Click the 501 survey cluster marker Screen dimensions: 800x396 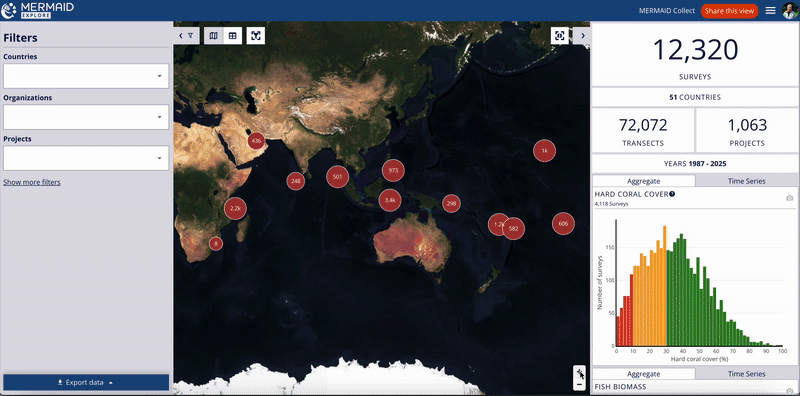[x=337, y=177]
